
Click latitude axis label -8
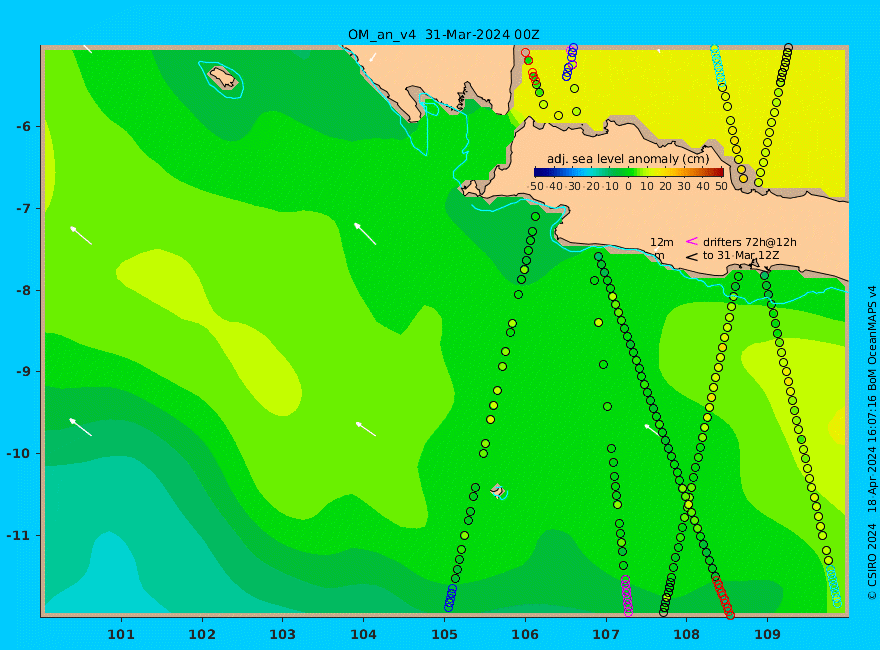pyautogui.click(x=23, y=291)
